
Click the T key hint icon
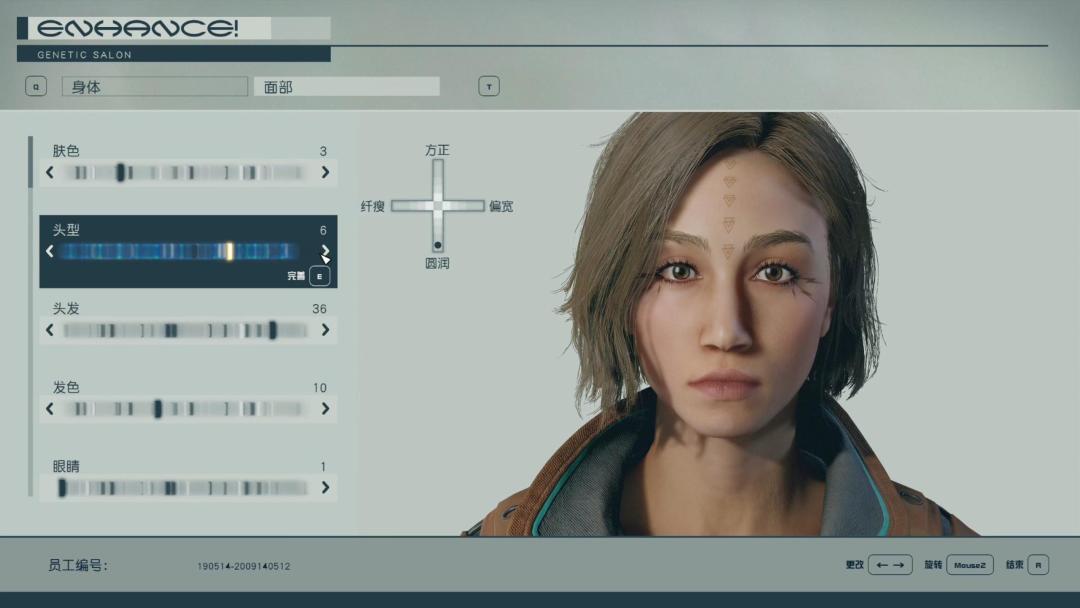[x=489, y=87]
